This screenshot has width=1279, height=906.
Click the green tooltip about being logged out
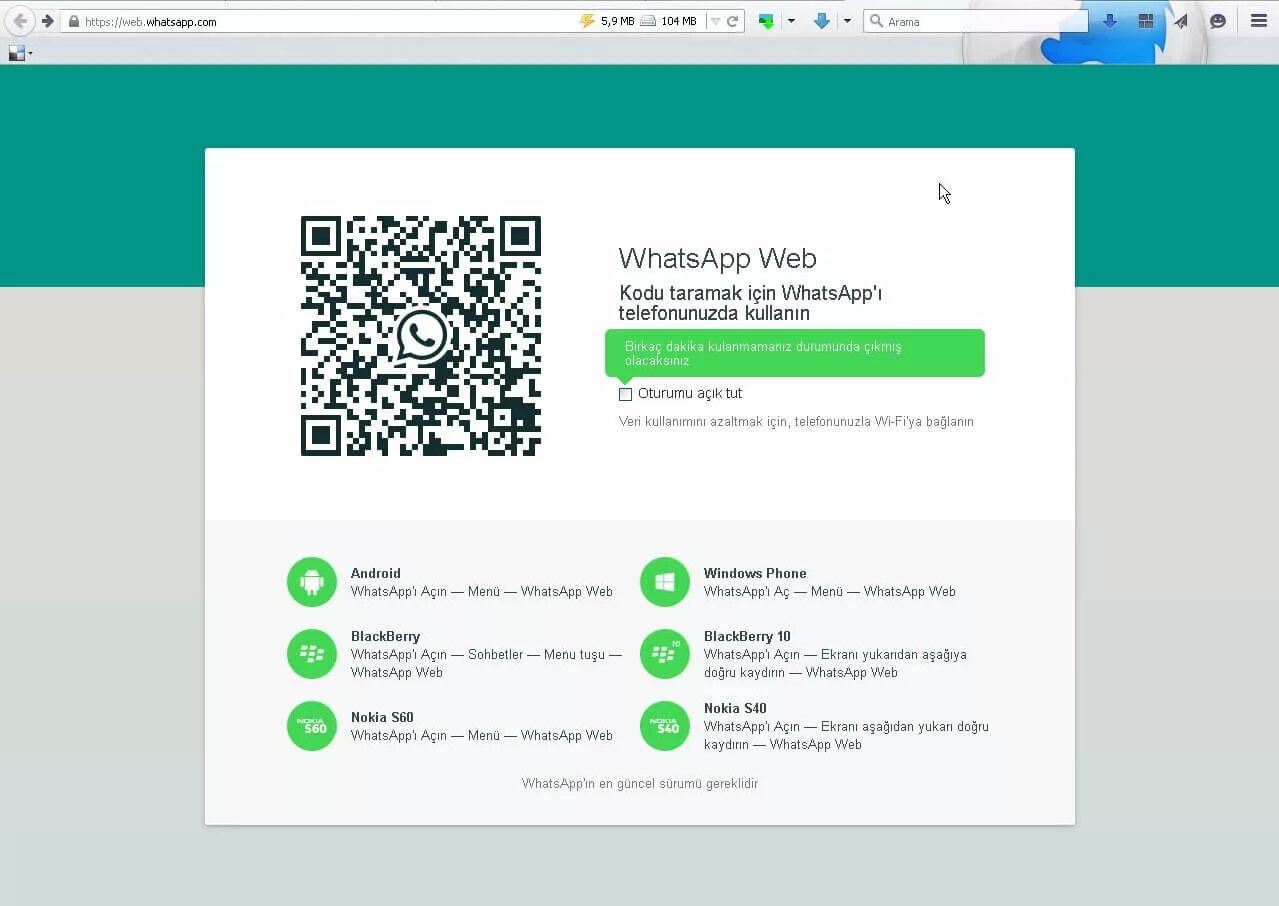795,353
